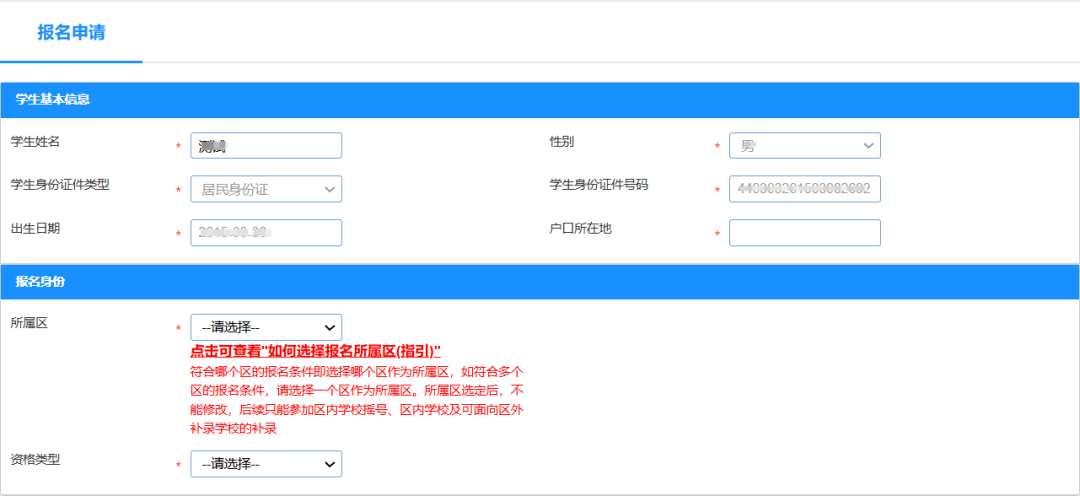This screenshot has height=496, width=1080.
Task: Open the 如何选择报名所属区(指引) link
Action: pyautogui.click(x=315, y=351)
